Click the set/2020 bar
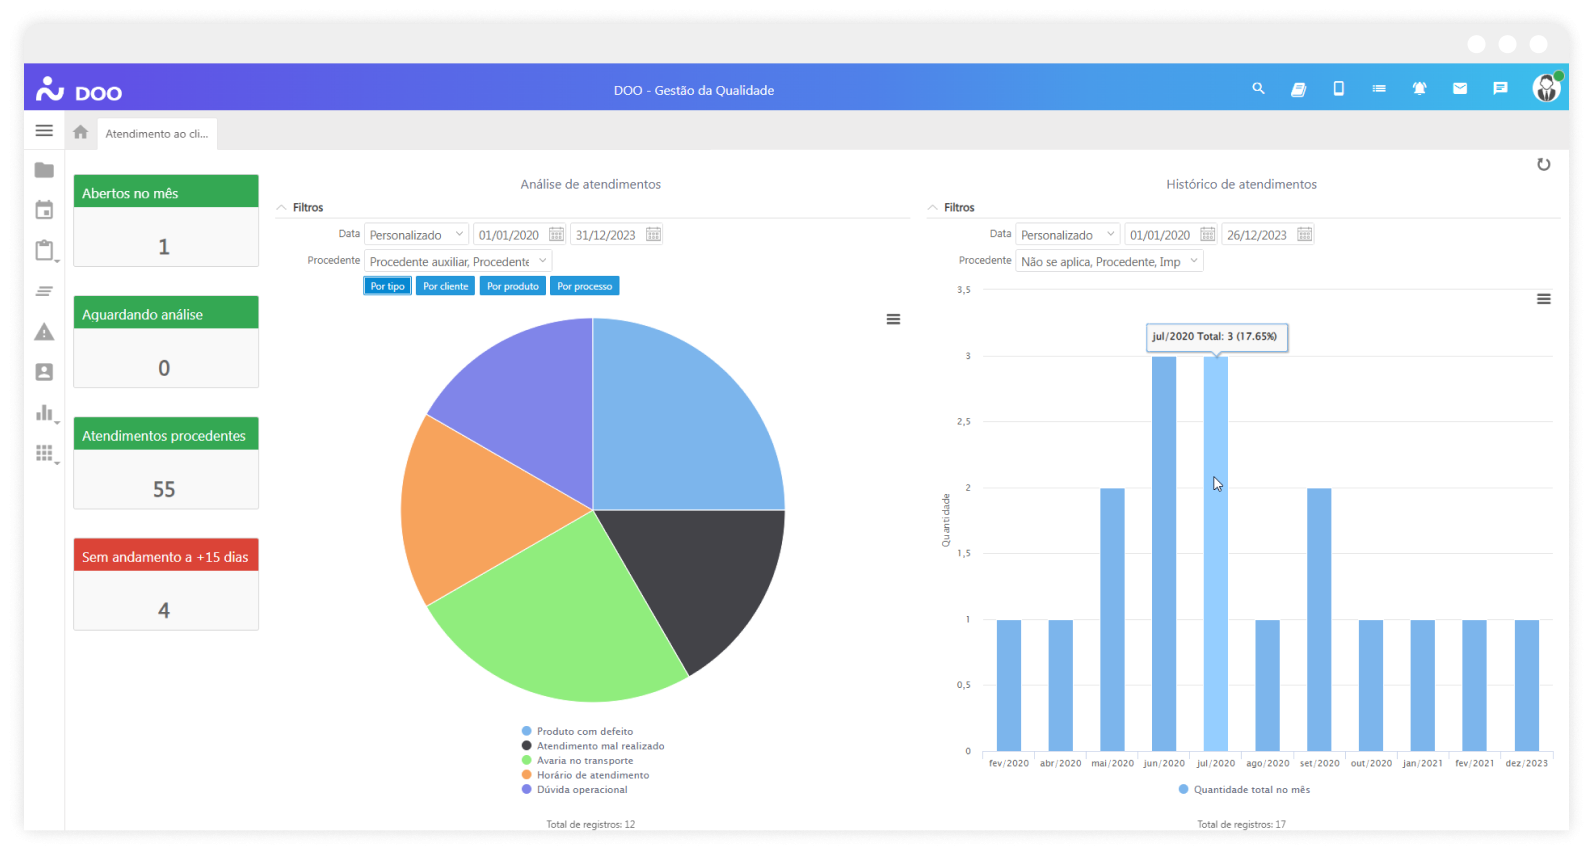Image resolution: width=1593 pixels, height=854 pixels. (x=1319, y=620)
